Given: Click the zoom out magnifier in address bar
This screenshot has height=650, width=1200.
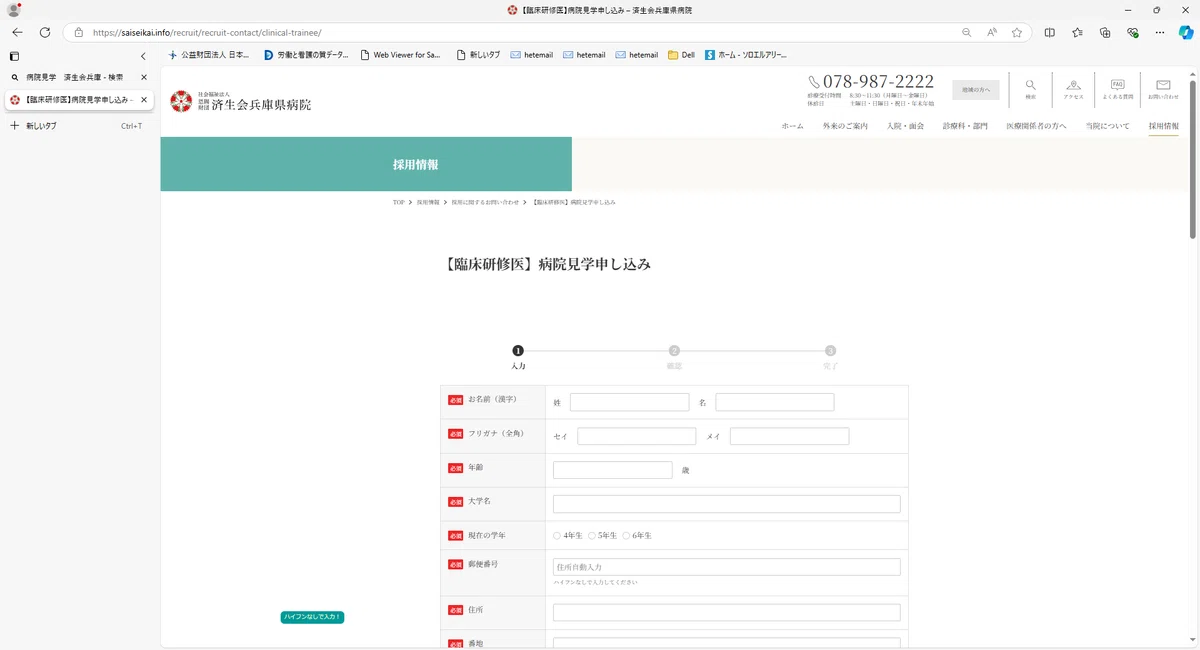Looking at the screenshot, I should click(x=966, y=32).
